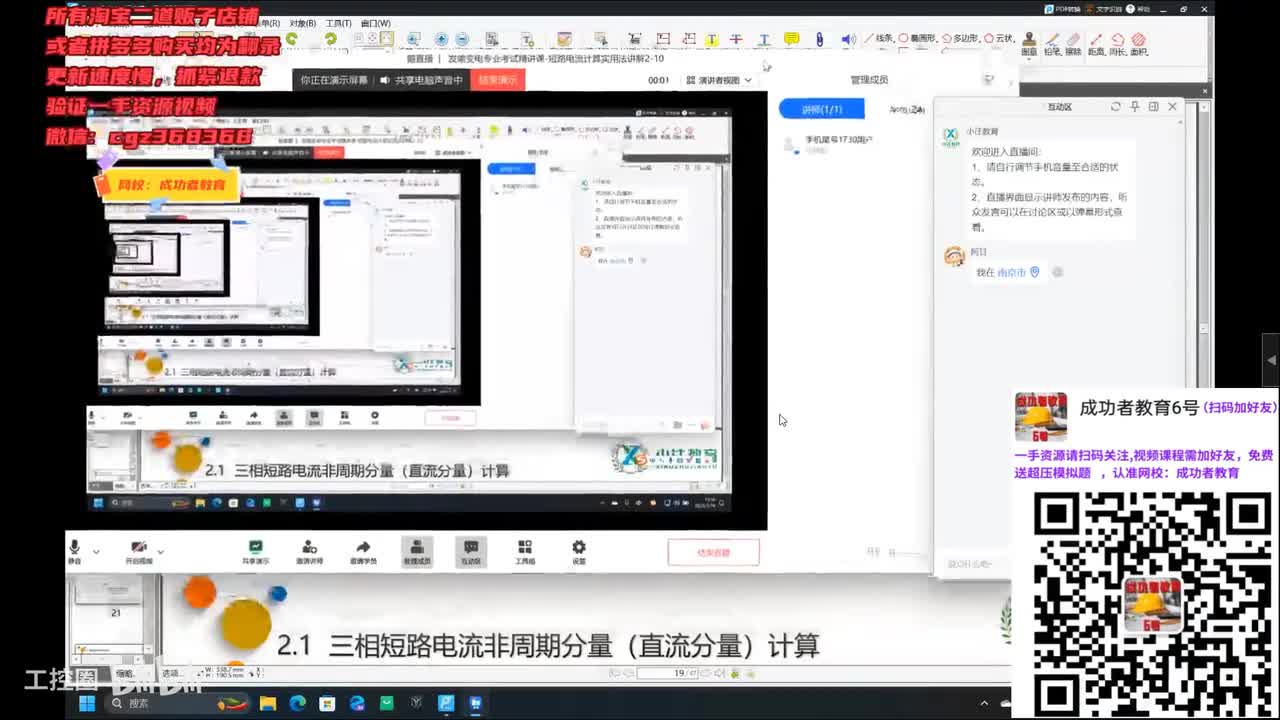Open the toolbox (工具箱) icon
The height and width of the screenshot is (720, 1280).
525,551
